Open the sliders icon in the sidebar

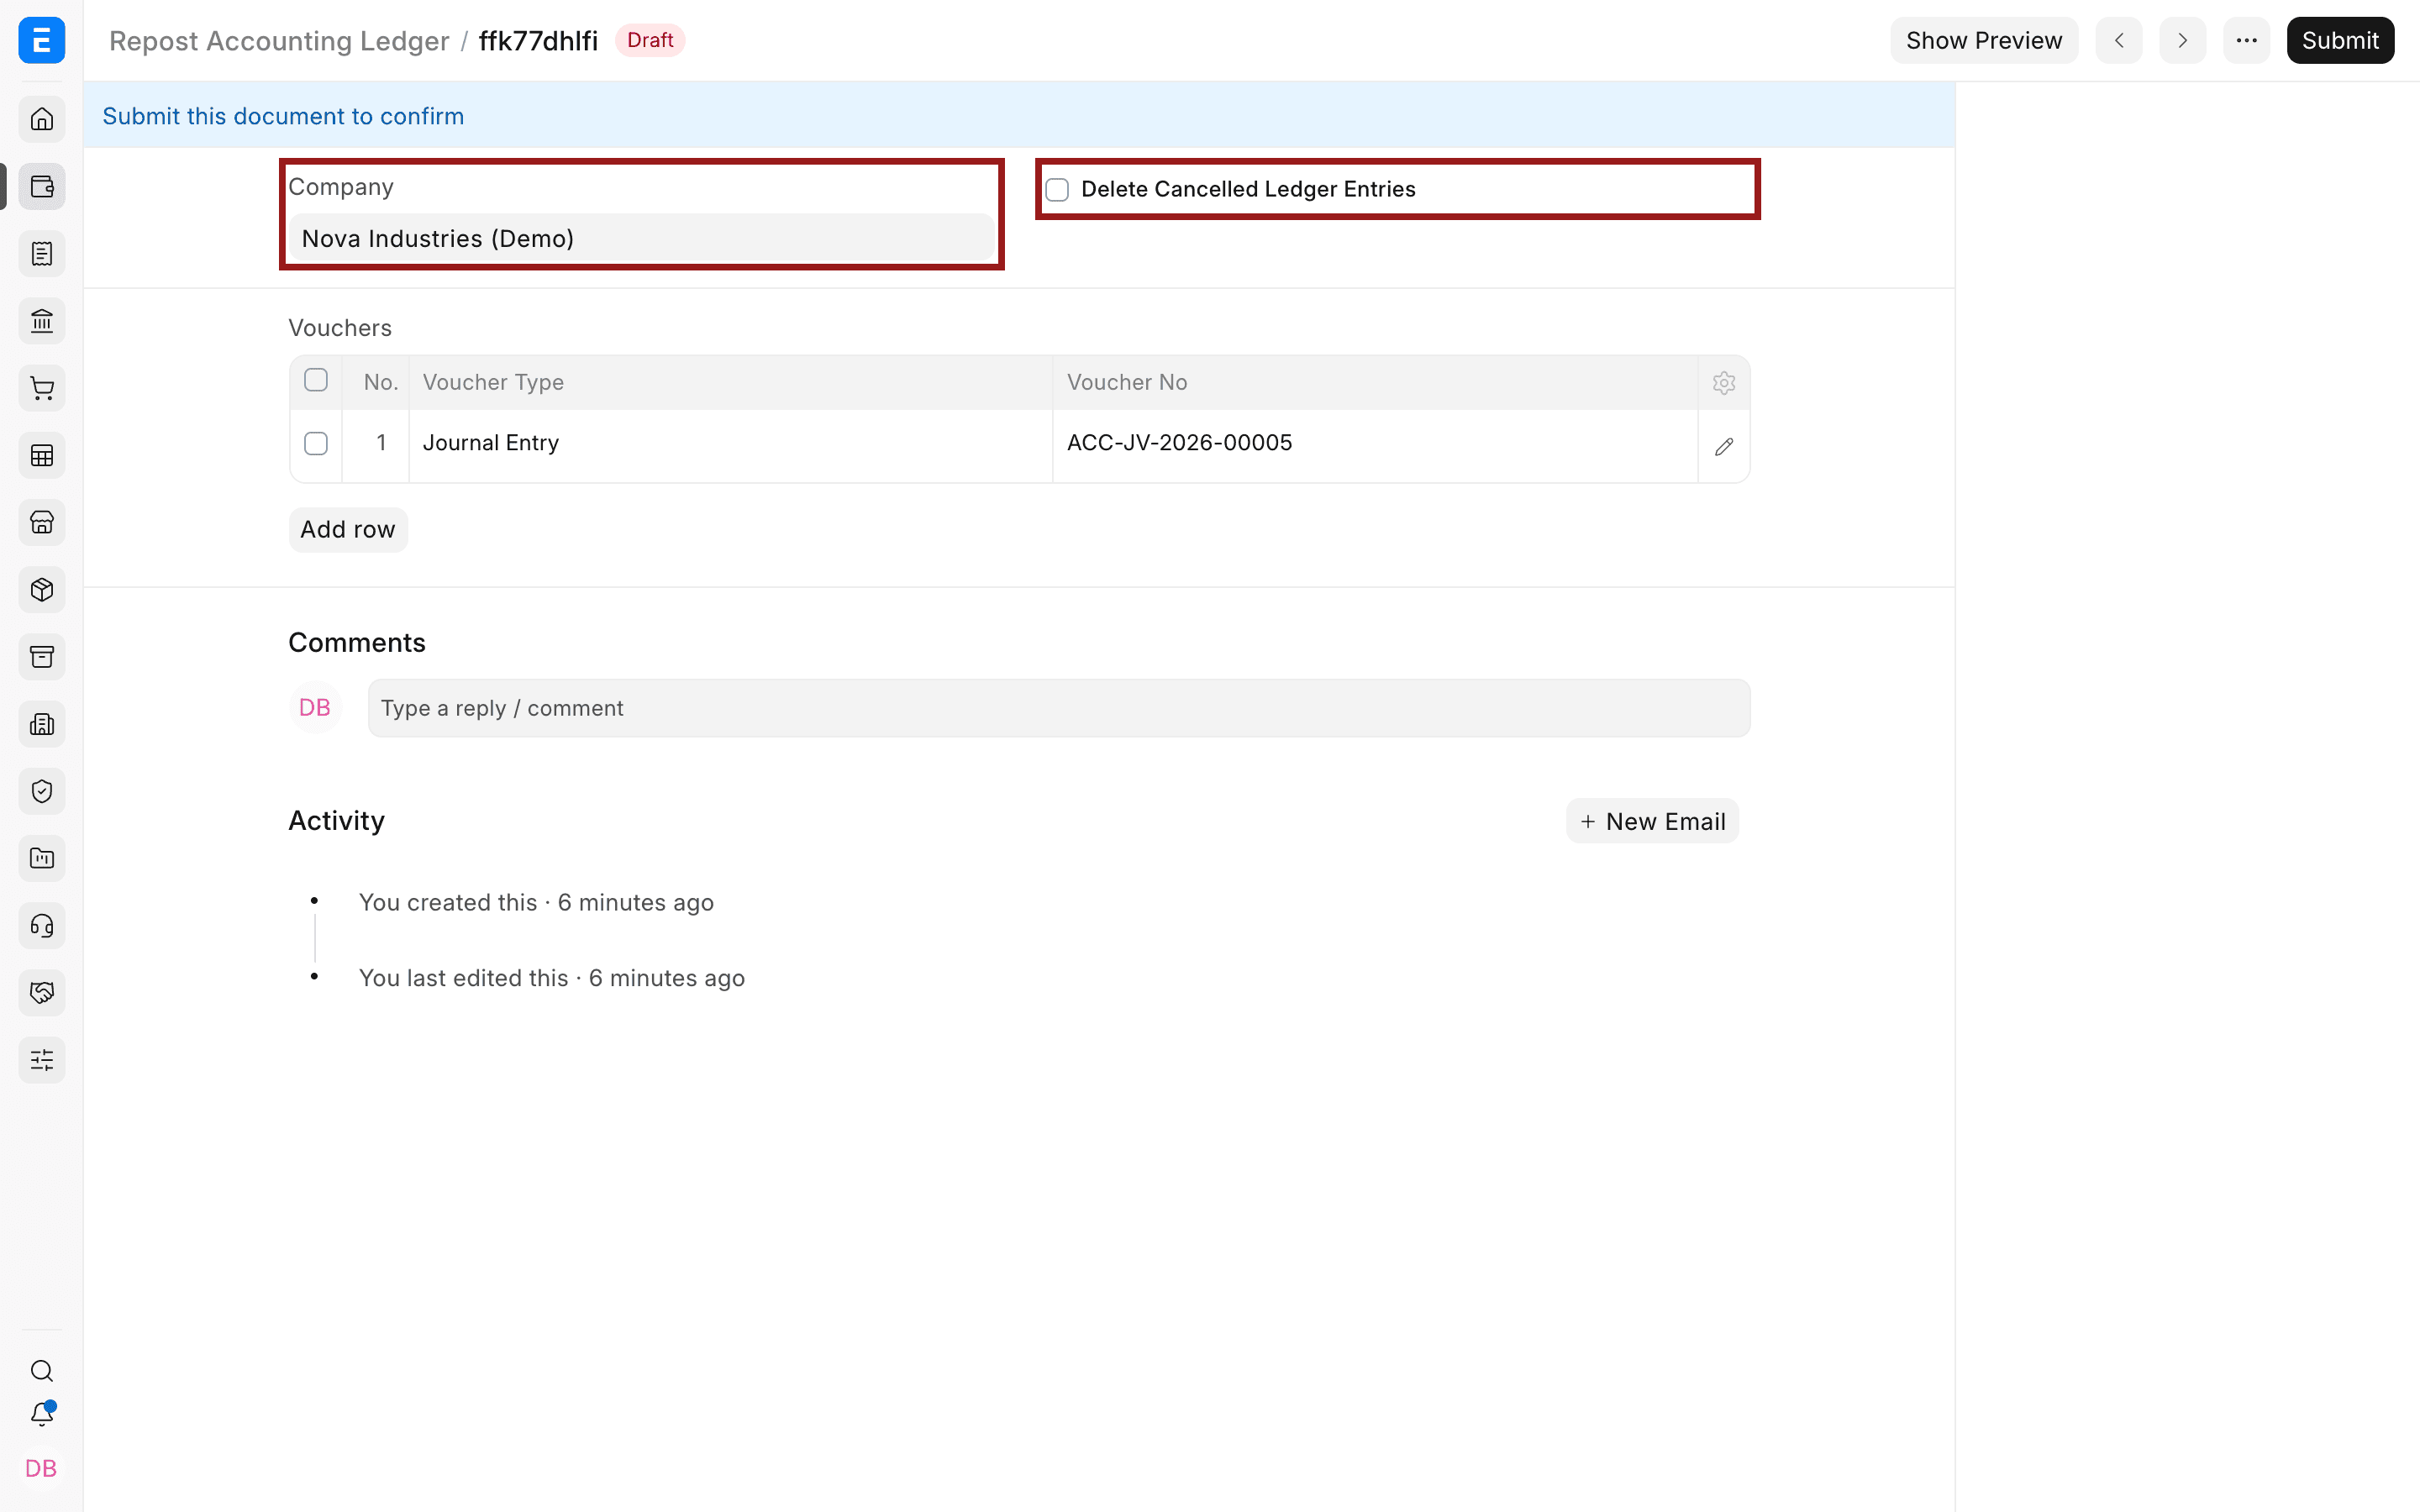pos(41,1060)
